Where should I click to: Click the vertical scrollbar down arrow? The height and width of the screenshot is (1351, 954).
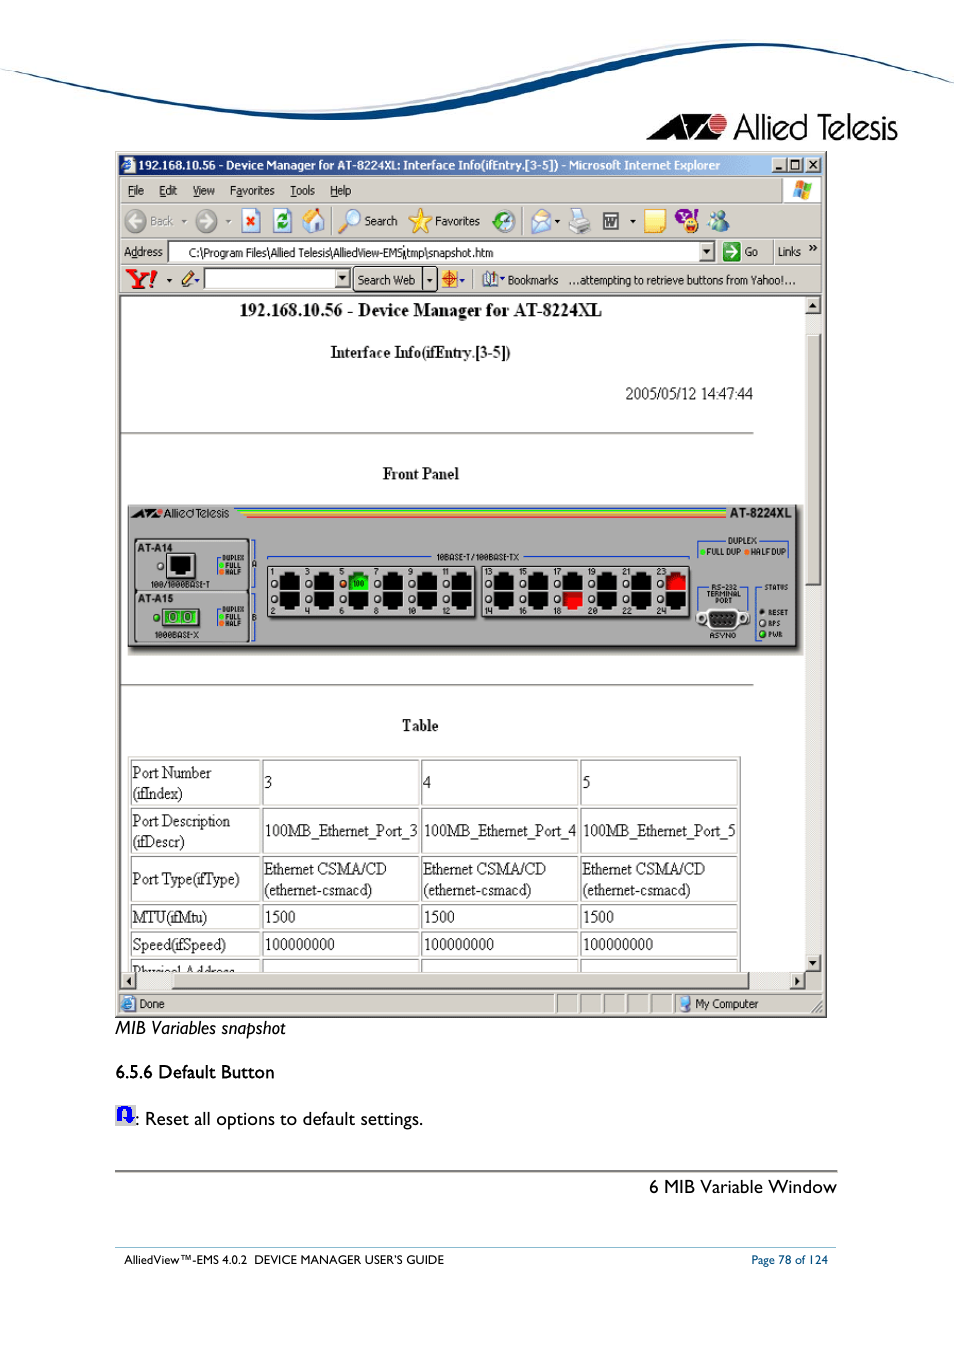813,963
